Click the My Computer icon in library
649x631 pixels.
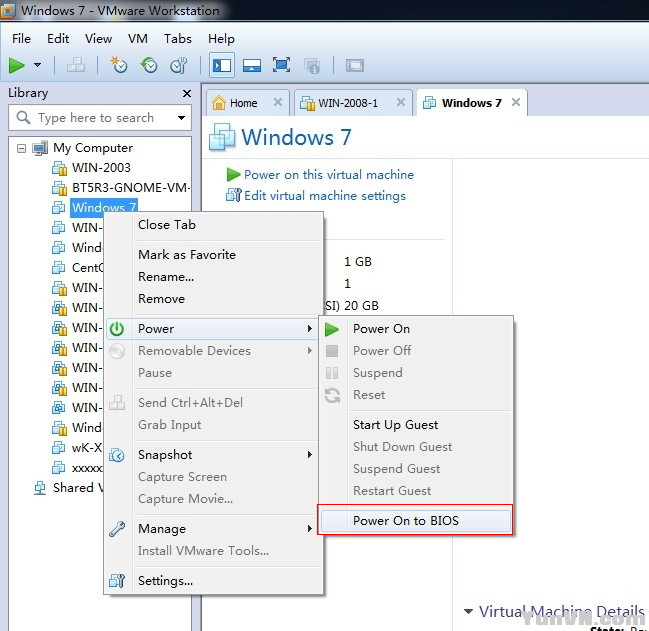point(40,148)
